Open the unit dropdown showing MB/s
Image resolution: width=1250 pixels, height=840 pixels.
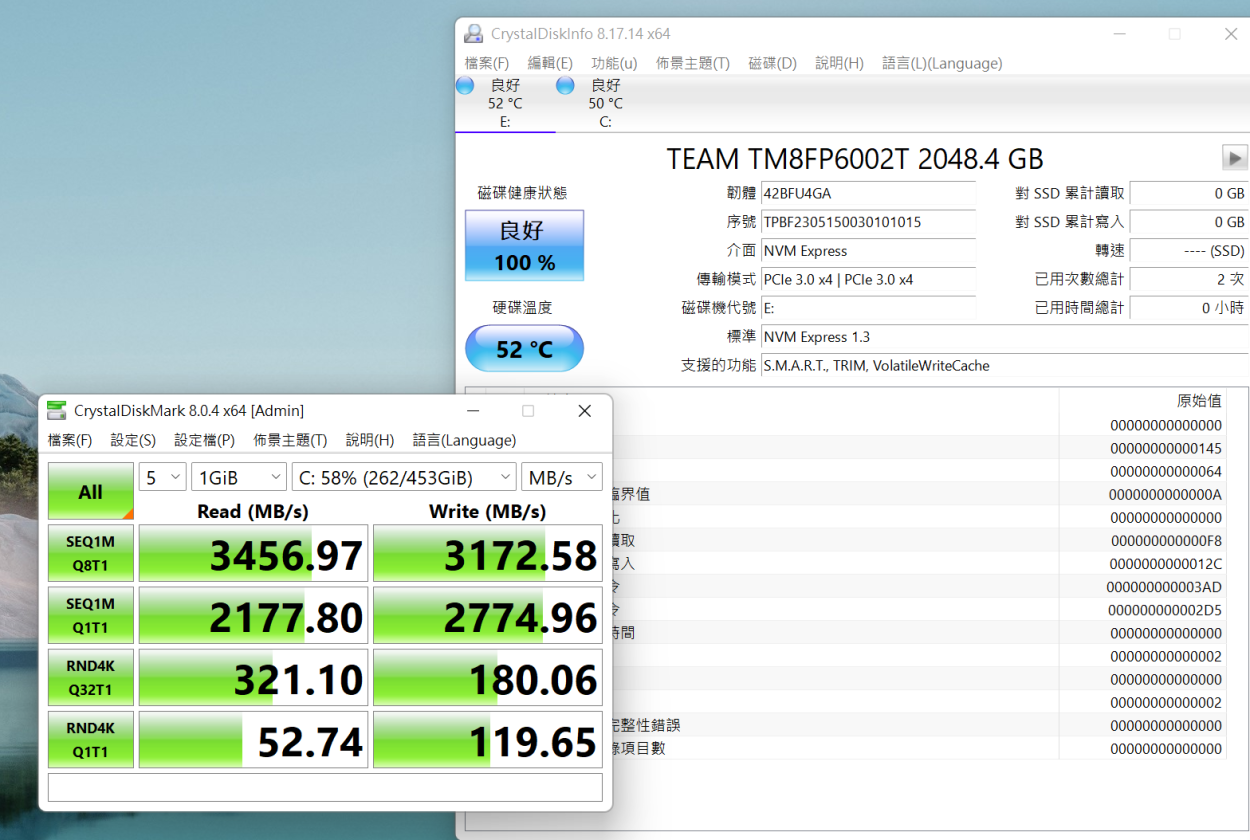coord(562,477)
